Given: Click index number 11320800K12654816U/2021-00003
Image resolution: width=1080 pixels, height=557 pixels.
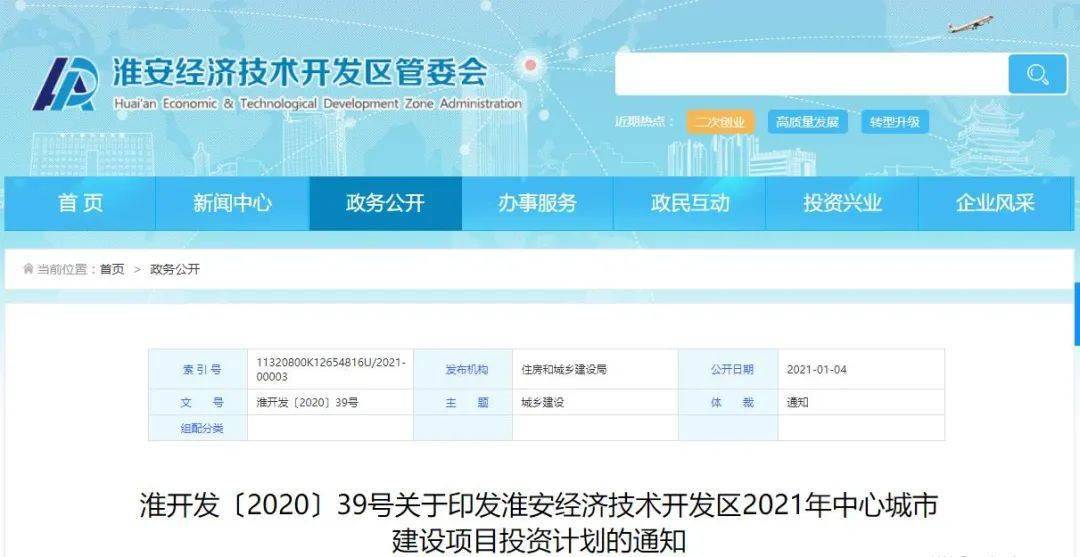Looking at the screenshot, I should [331, 369].
